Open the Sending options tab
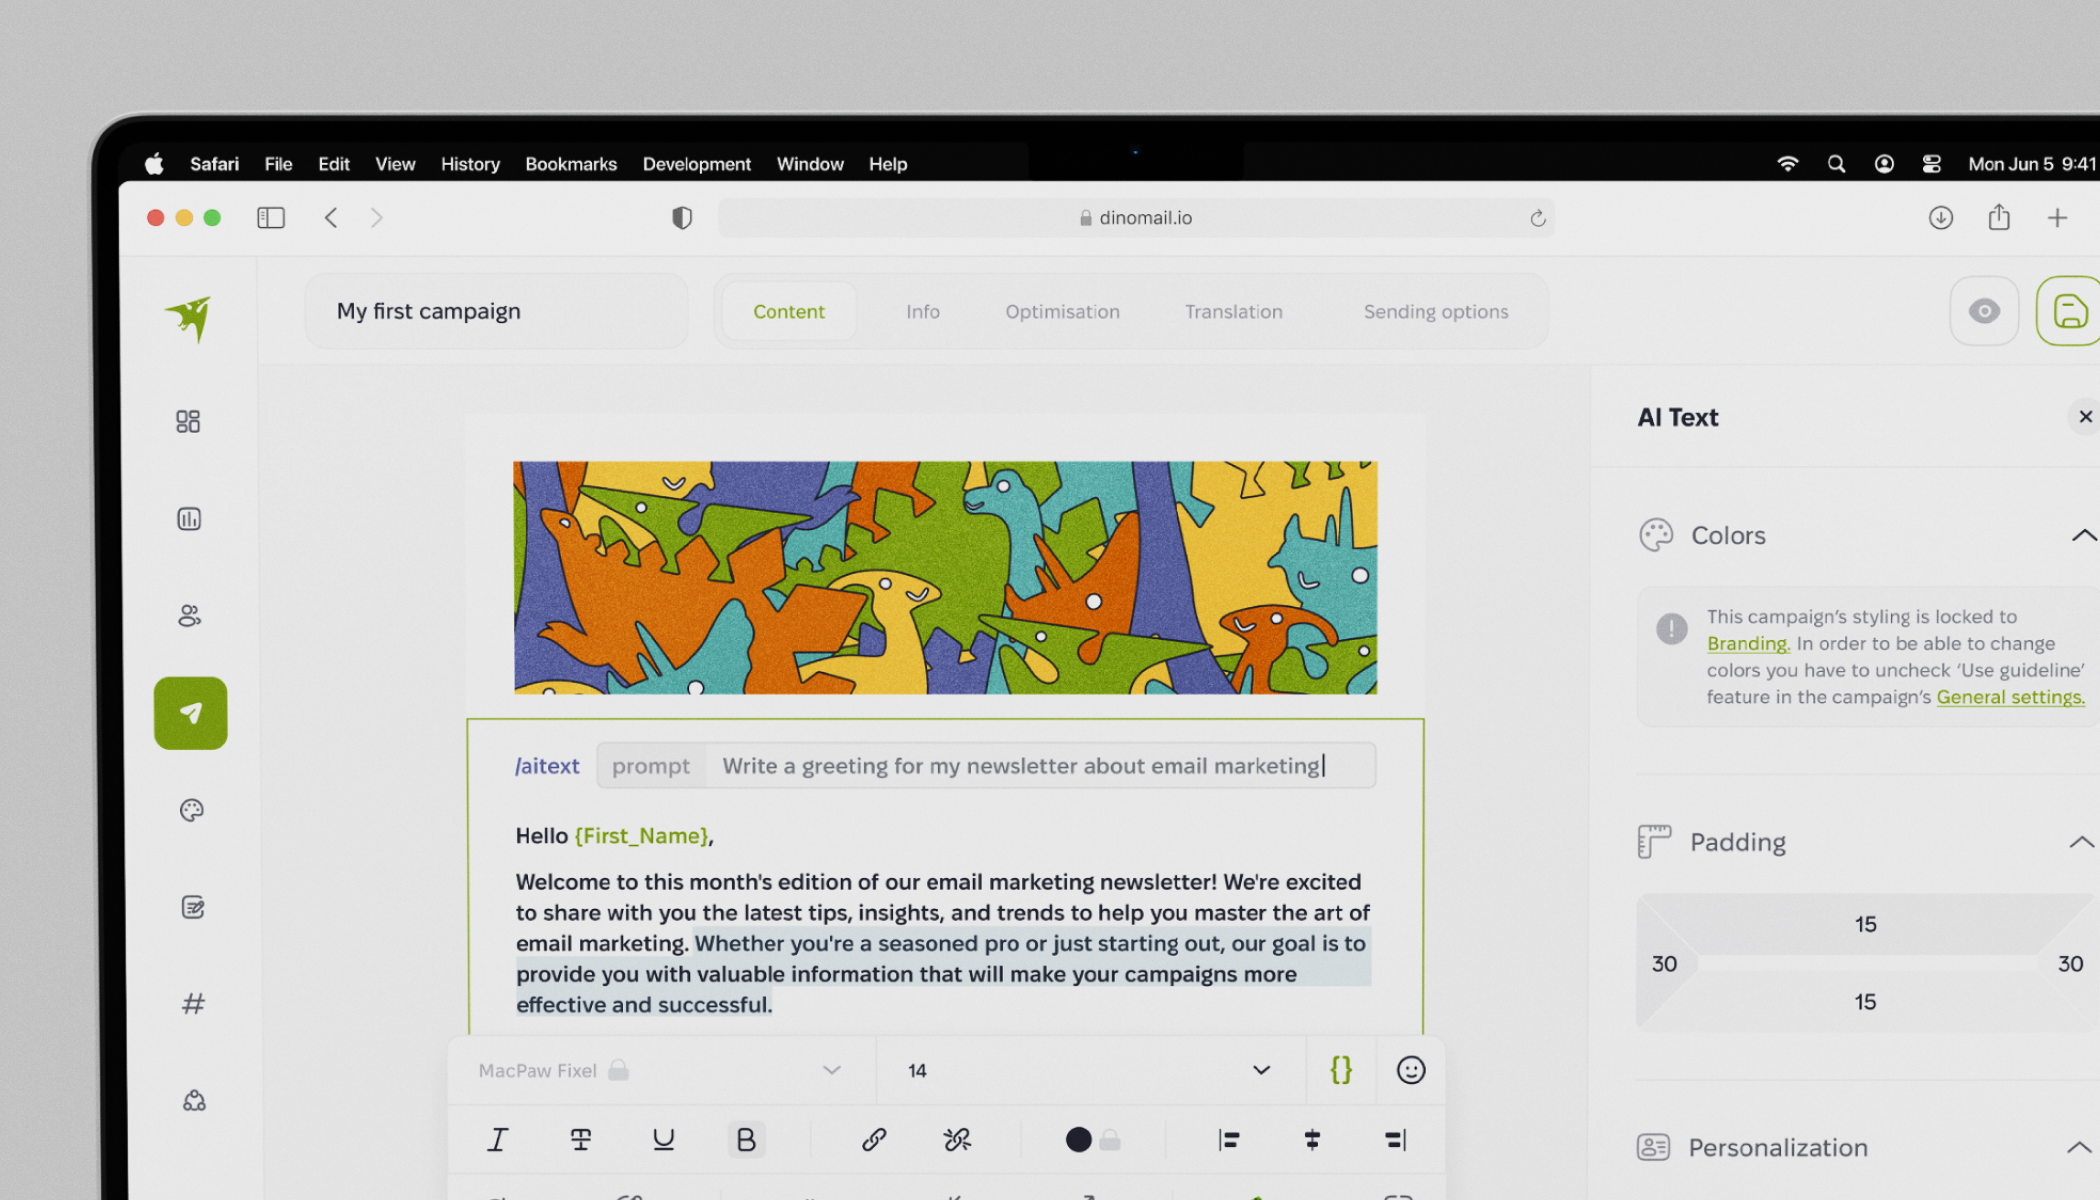This screenshot has width=2100, height=1200. coord(1435,311)
